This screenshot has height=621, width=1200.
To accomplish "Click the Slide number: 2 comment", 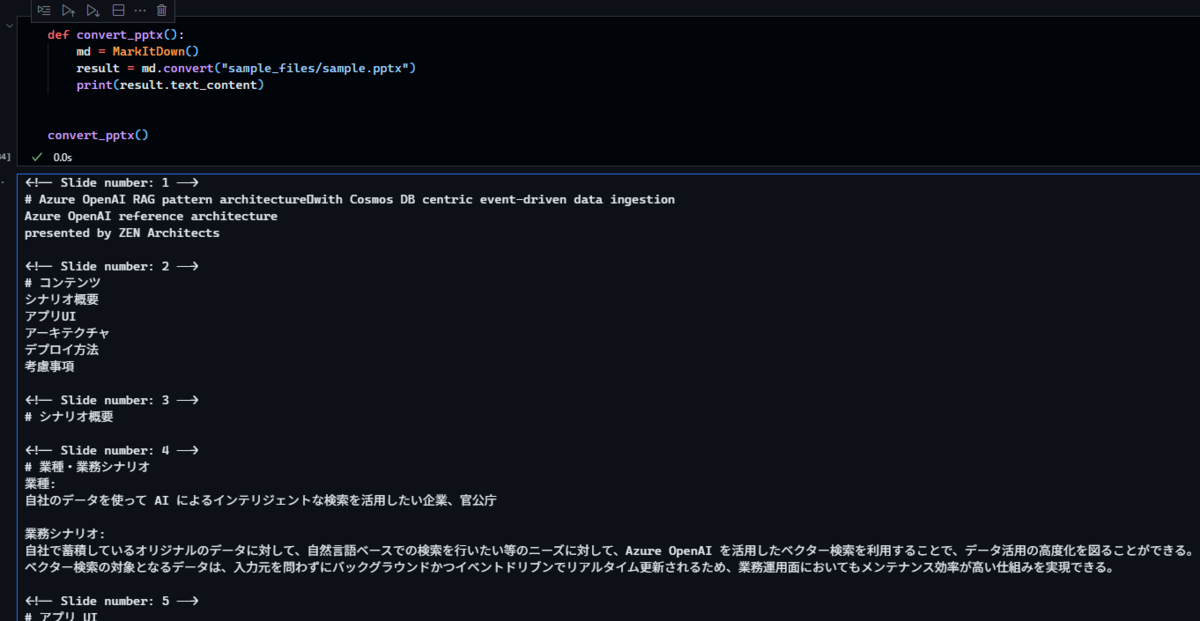I will [x=112, y=266].
